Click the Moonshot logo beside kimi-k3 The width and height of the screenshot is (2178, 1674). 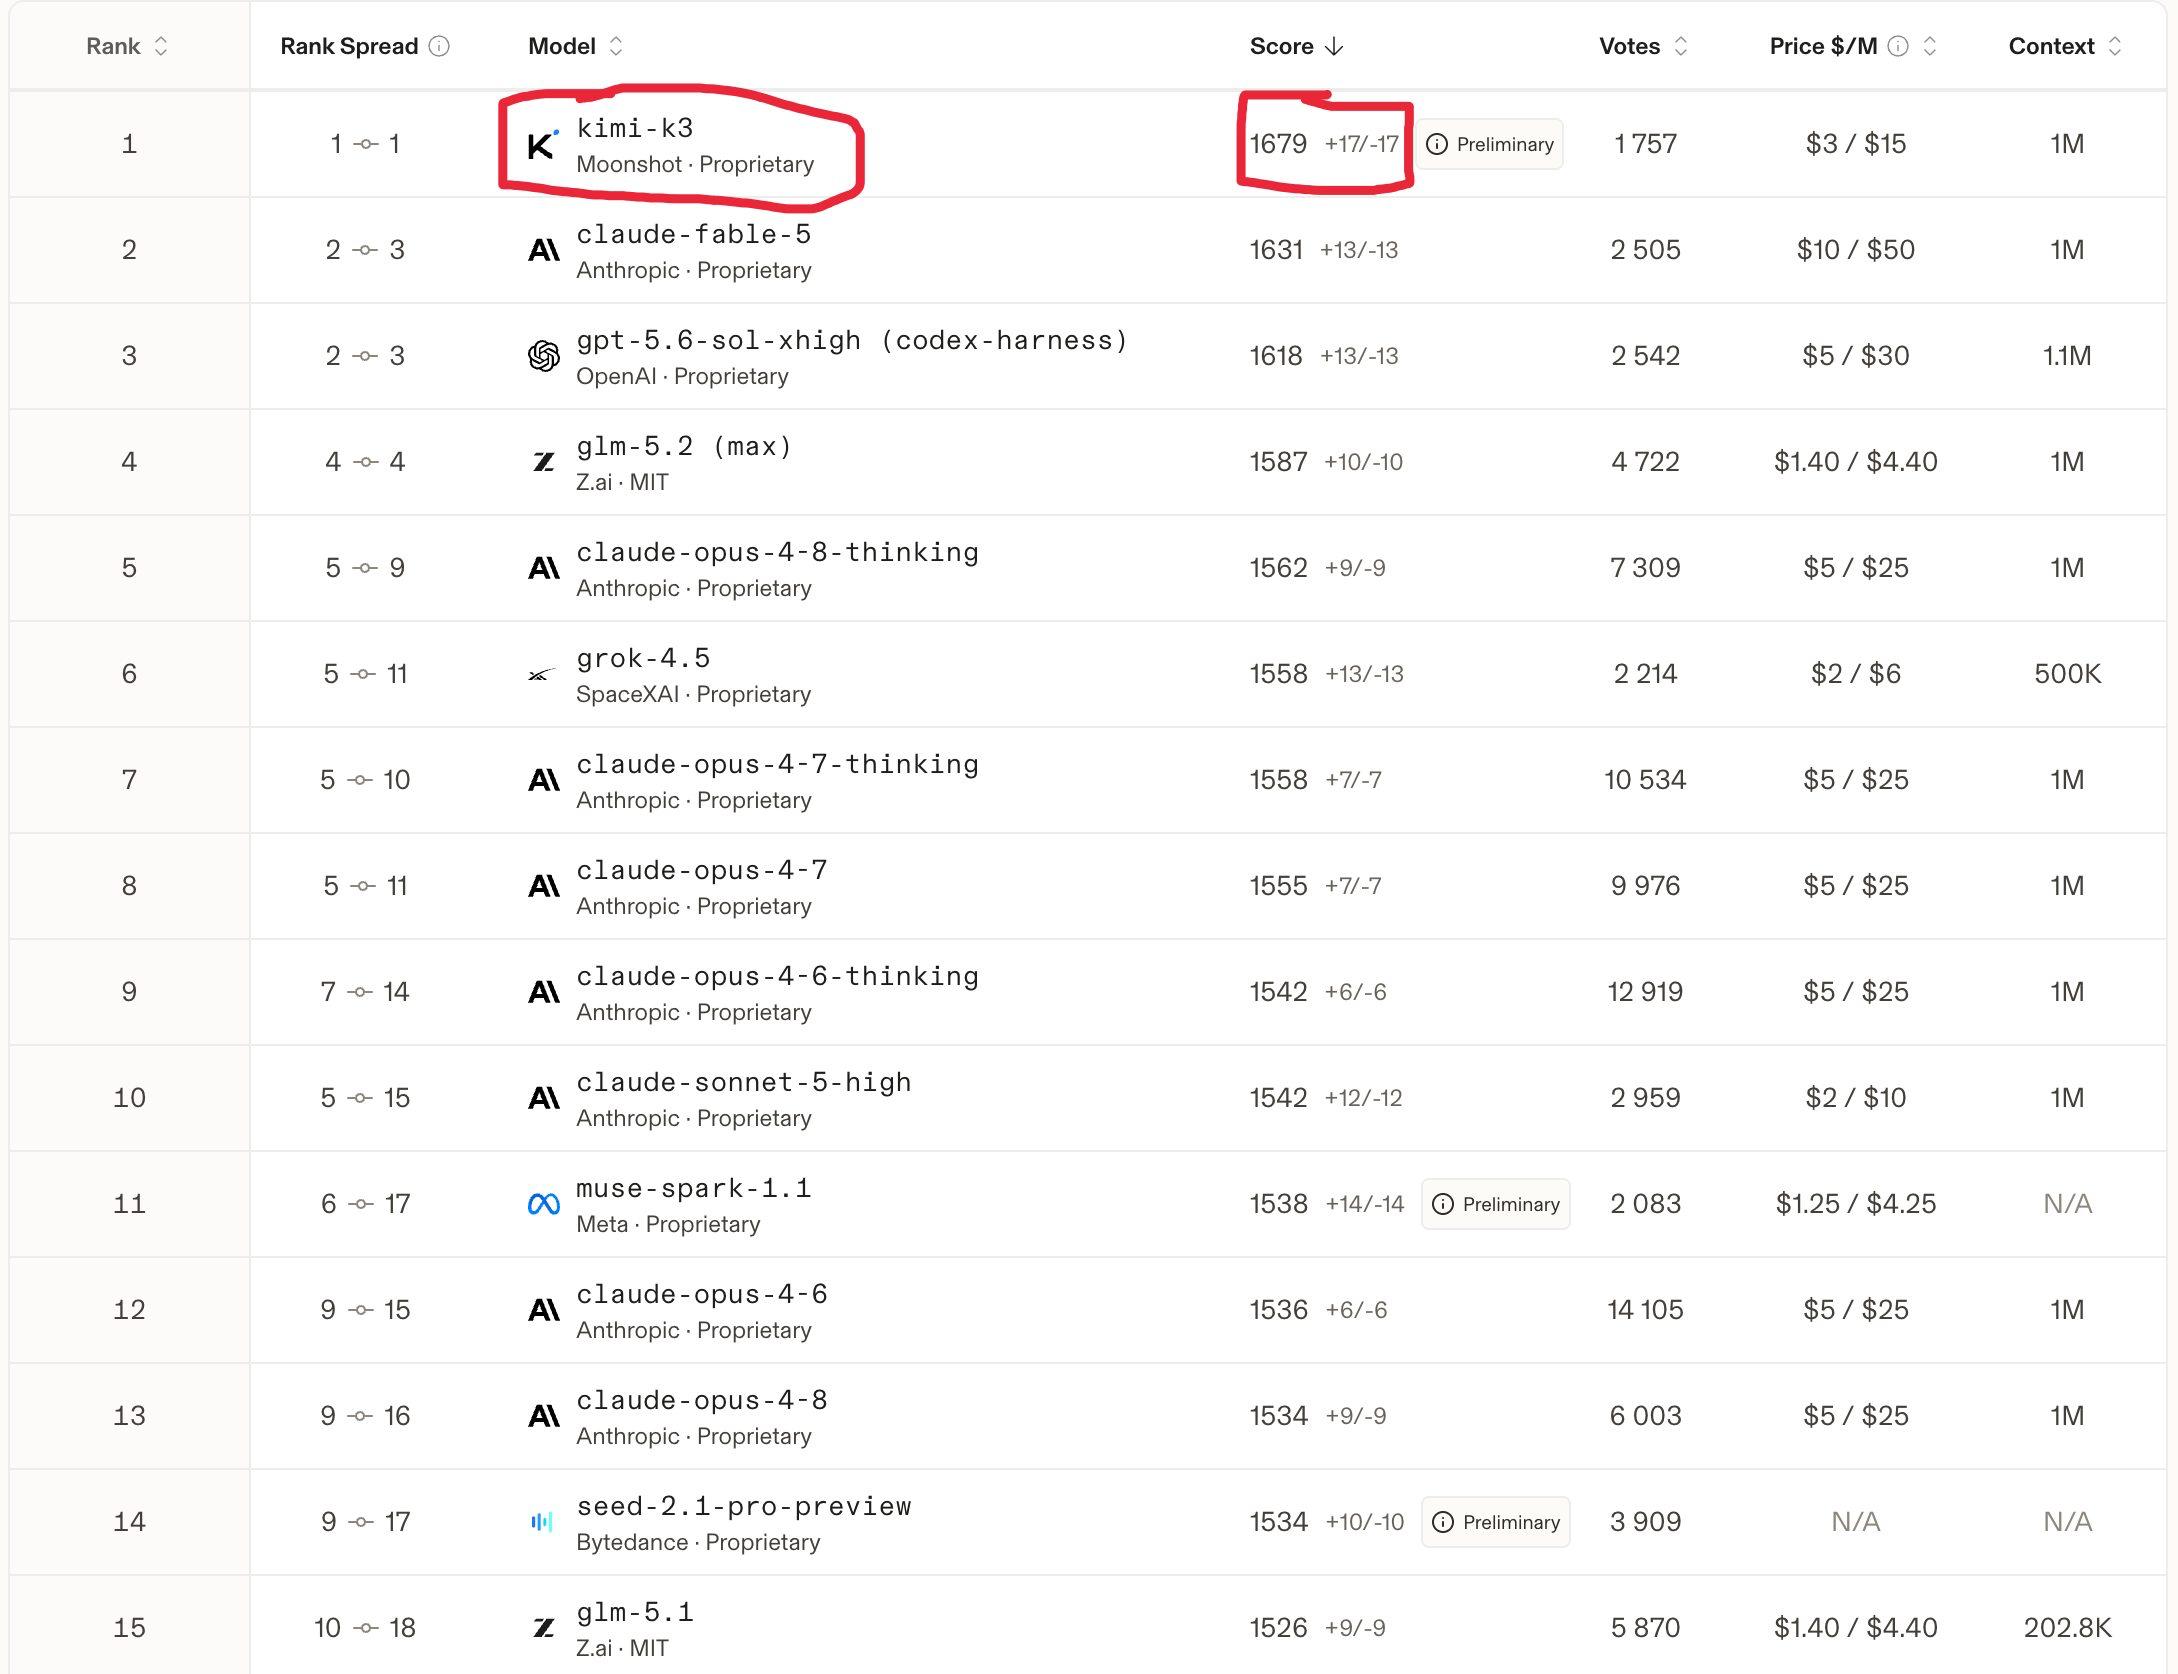(x=543, y=145)
